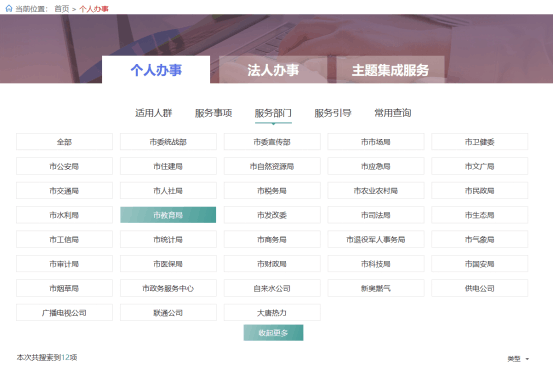553x372 pixels.
Task: Open the 个人办事 breadcrumb link
Action: click(94, 9)
